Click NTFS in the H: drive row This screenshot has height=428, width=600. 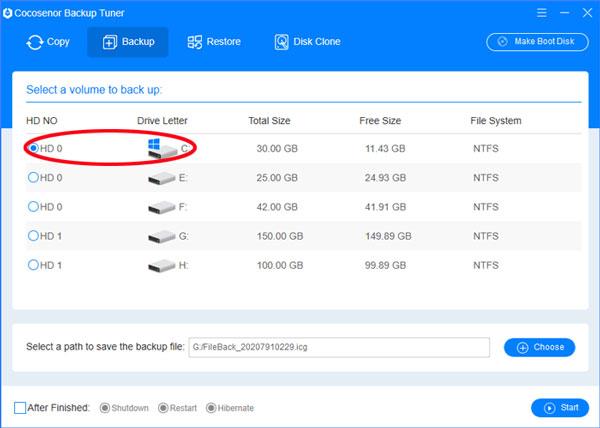tap(486, 265)
